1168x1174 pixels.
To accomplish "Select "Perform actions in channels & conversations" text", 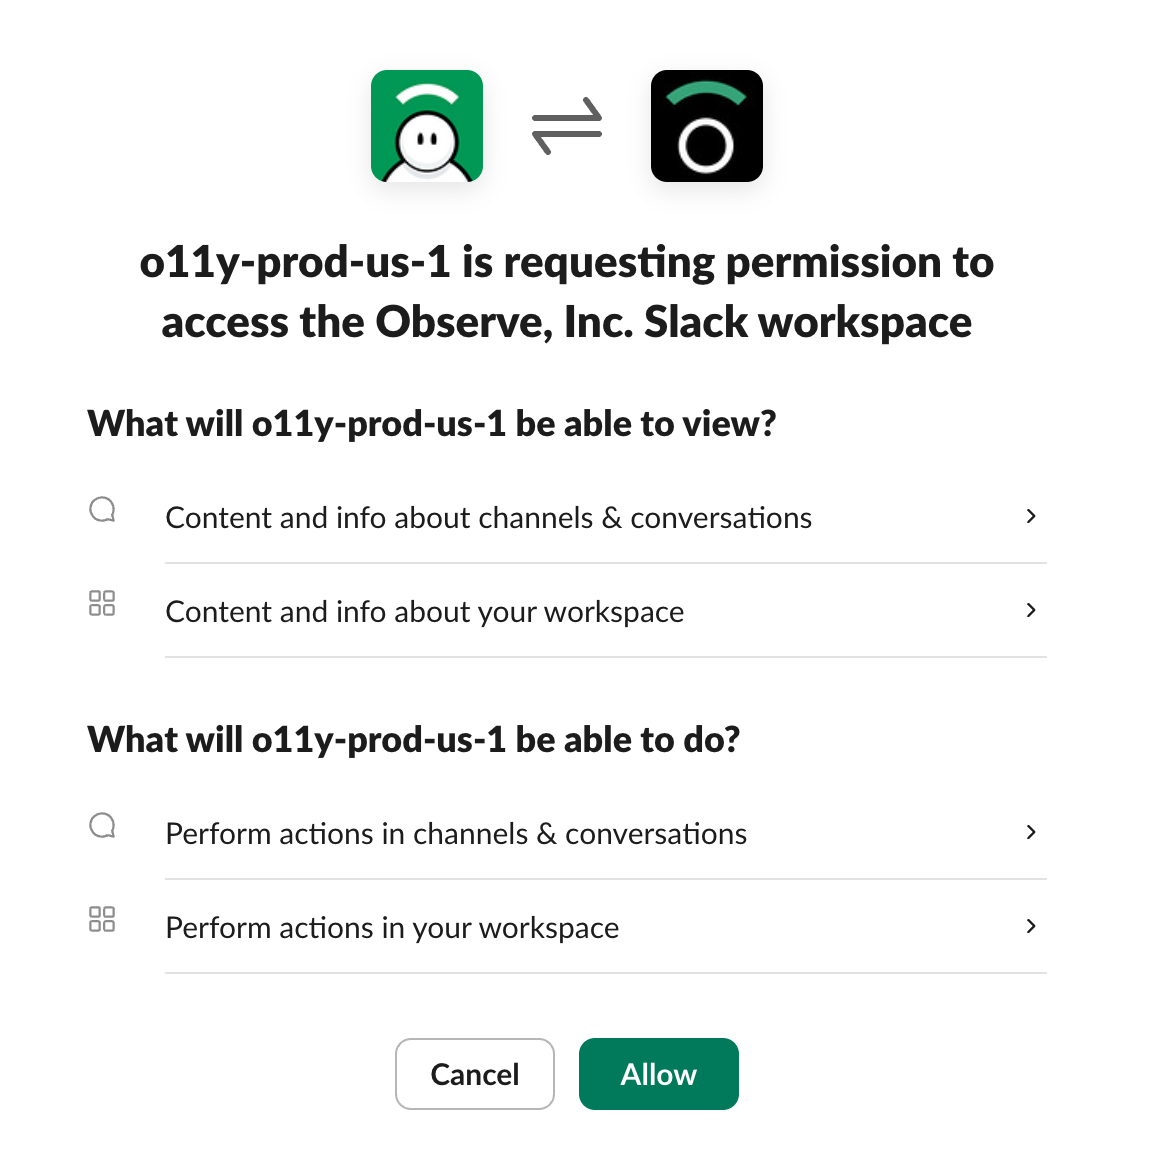I will point(456,834).
